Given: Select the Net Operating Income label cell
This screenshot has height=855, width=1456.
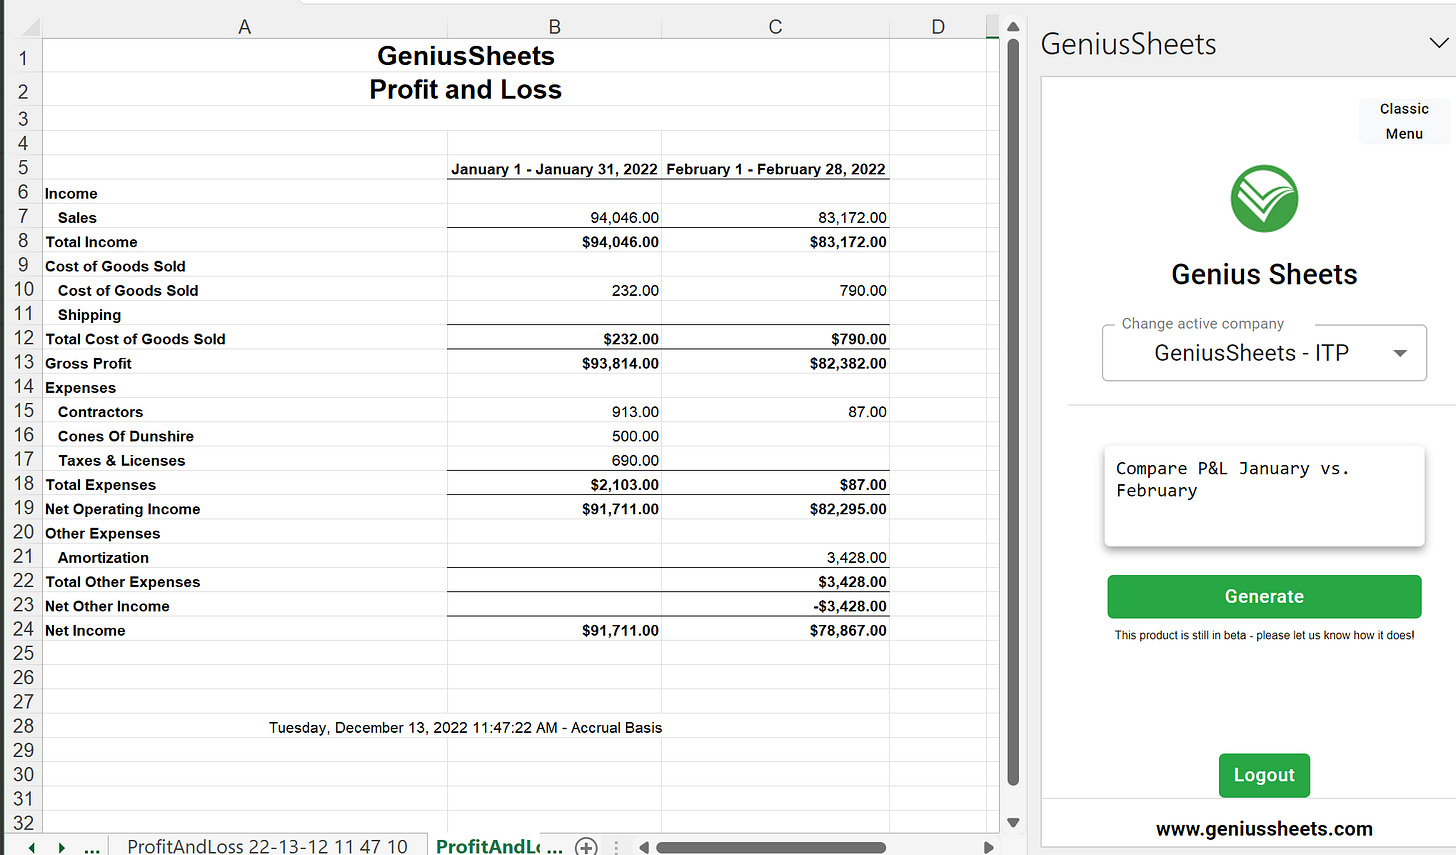Looking at the screenshot, I should (x=244, y=508).
